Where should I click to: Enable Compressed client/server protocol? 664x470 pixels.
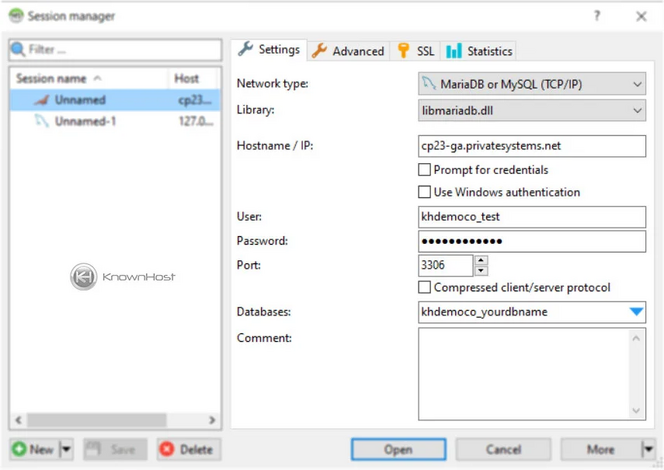(425, 288)
